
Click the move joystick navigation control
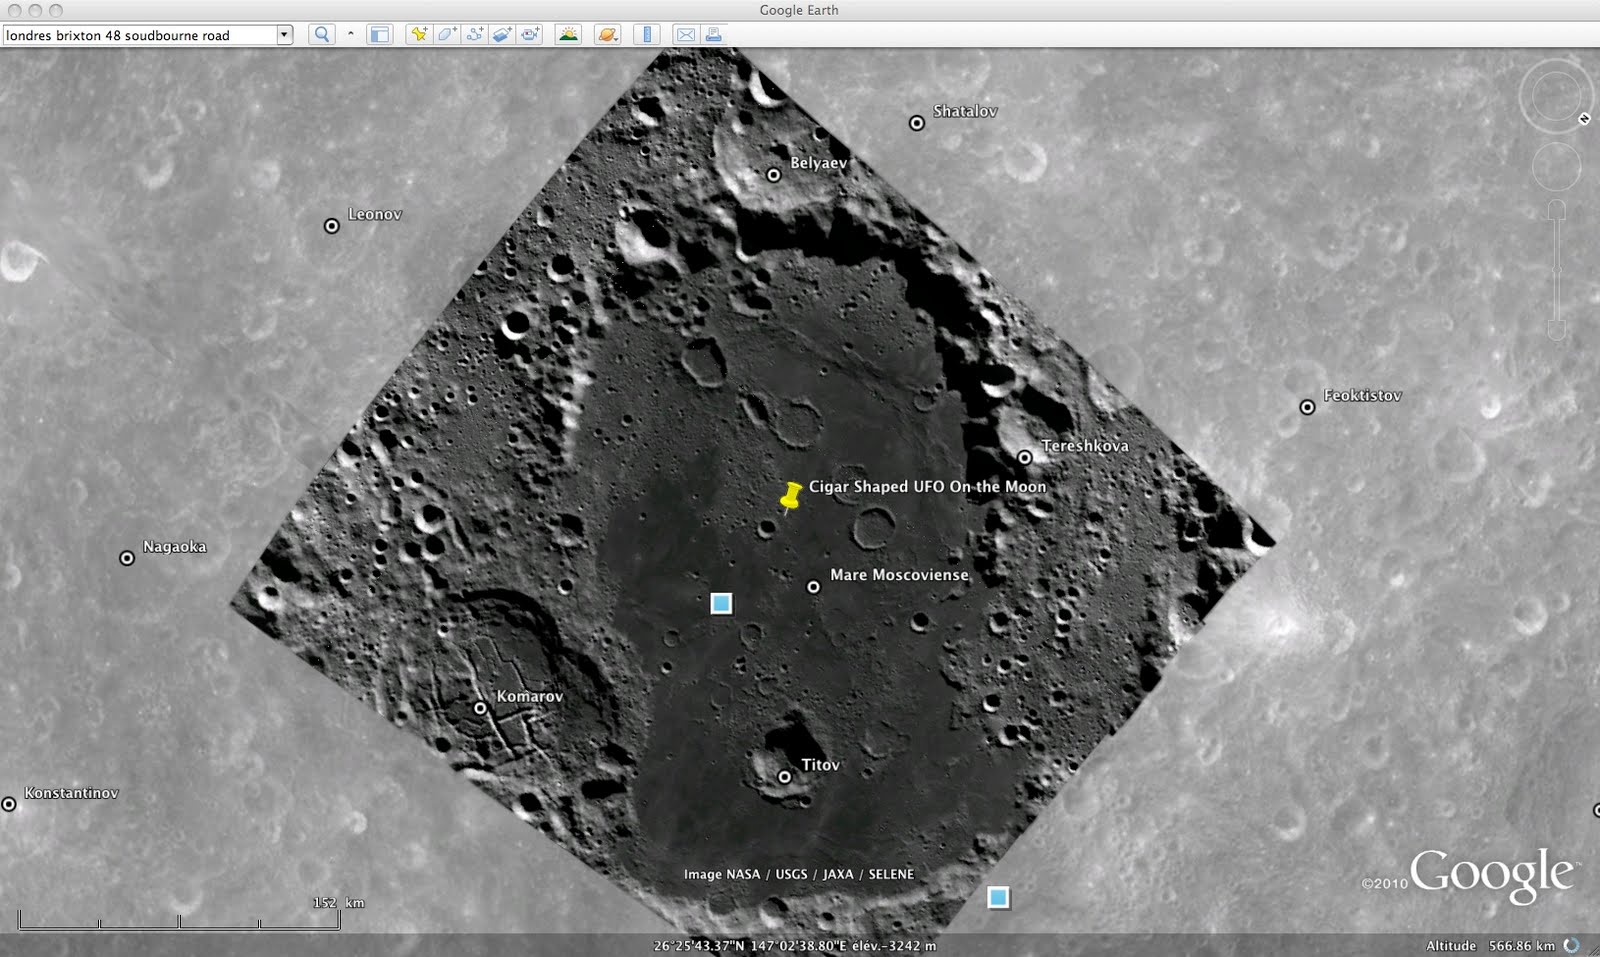coord(1556,167)
